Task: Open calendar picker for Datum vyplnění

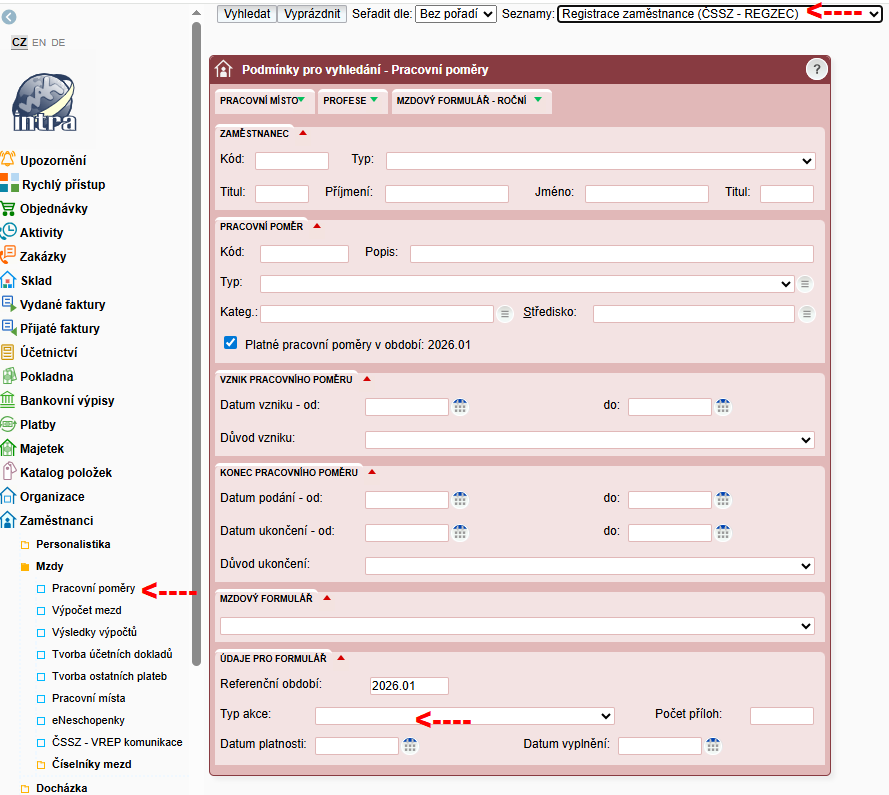Action: coord(713,745)
